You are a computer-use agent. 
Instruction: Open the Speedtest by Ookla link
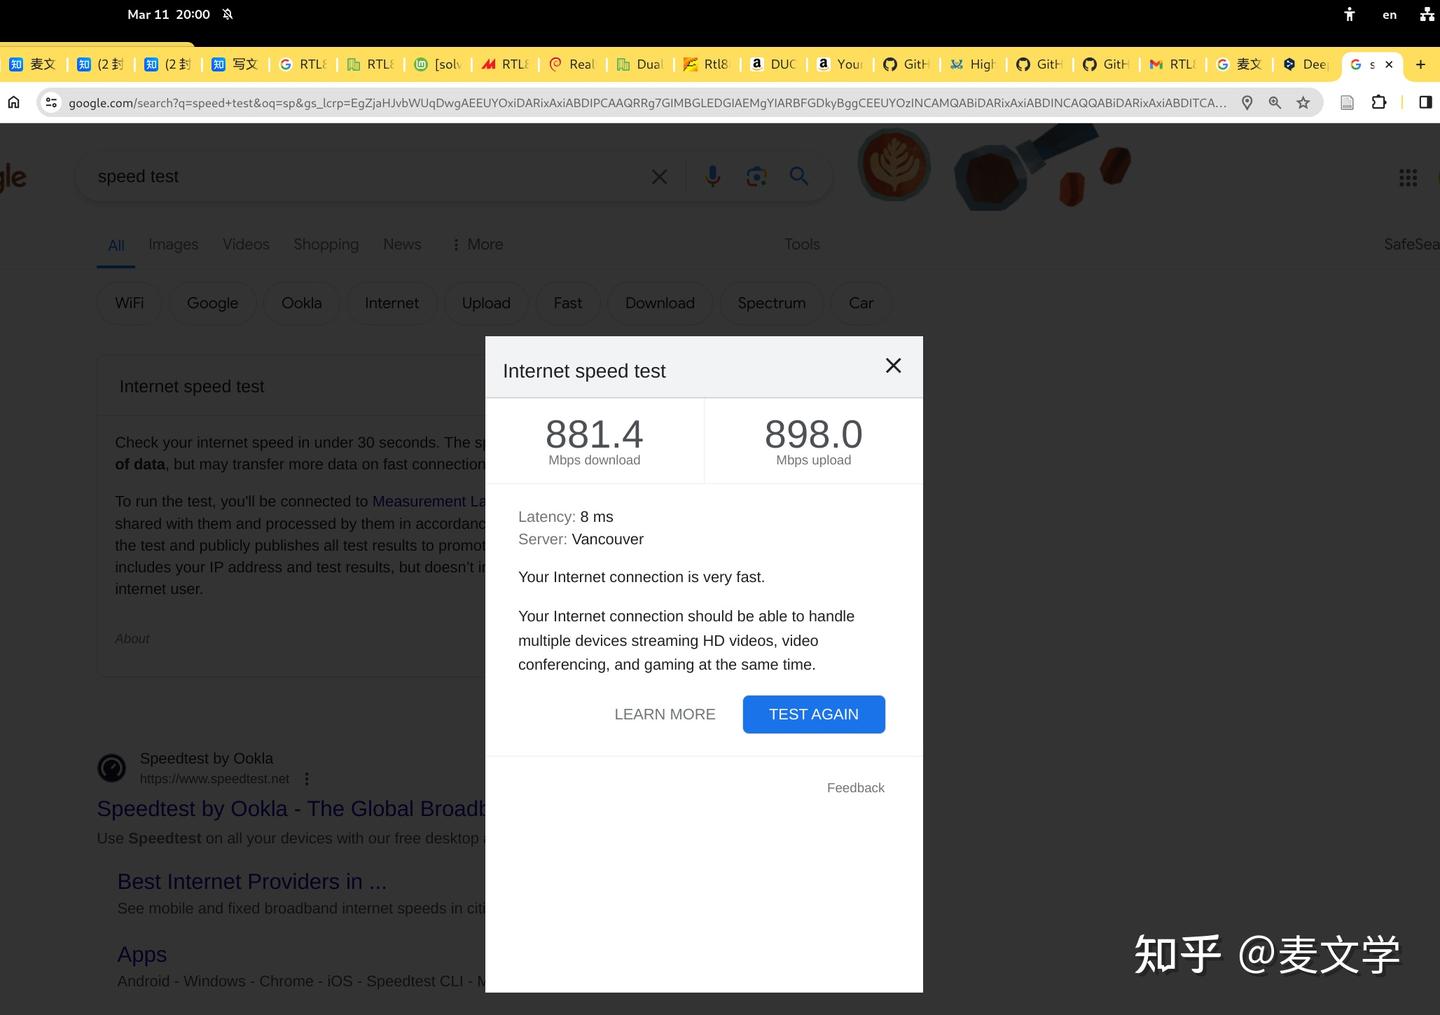pos(292,808)
